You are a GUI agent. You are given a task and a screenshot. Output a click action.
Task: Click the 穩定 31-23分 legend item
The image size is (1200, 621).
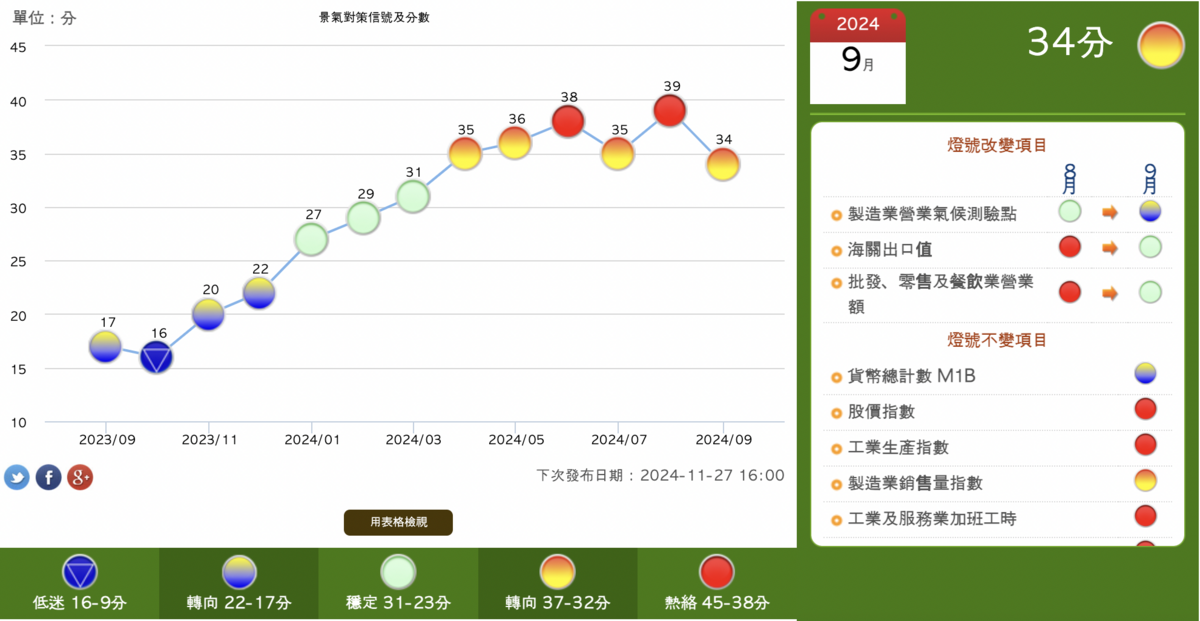coord(398,584)
